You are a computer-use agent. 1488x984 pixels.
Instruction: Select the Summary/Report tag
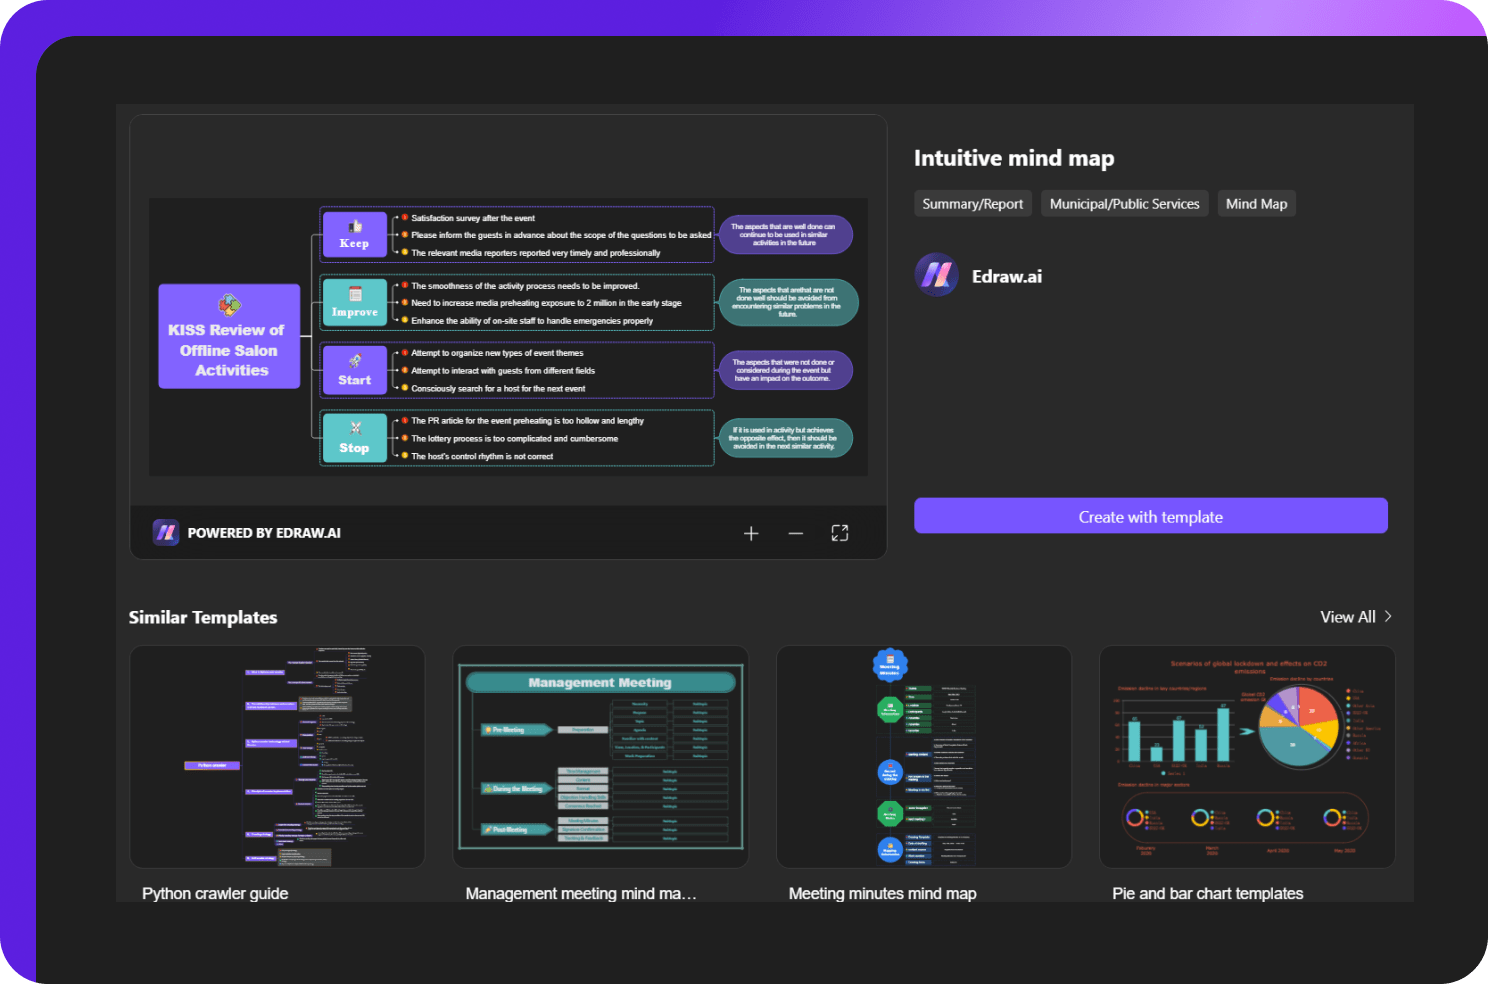[973, 204]
